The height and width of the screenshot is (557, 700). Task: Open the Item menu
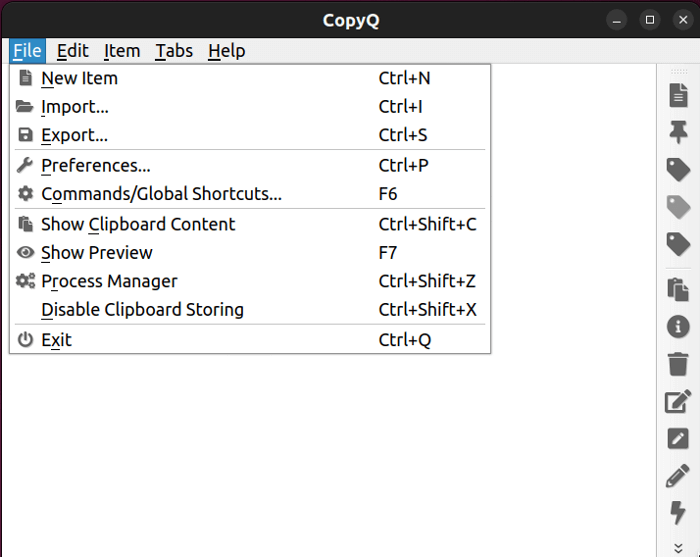(x=122, y=51)
